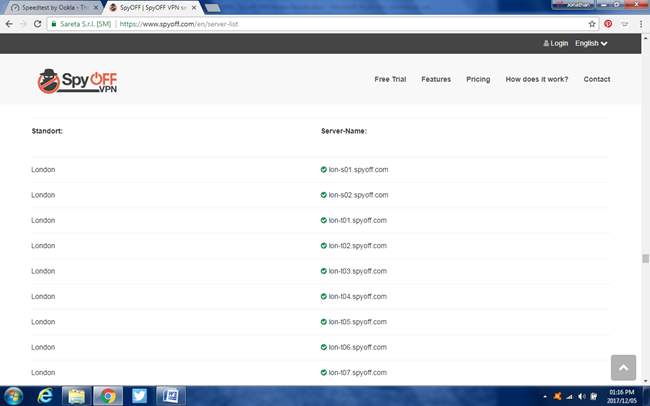
Task: Select the lon-t05.spyoff.com server name
Action: tap(358, 321)
